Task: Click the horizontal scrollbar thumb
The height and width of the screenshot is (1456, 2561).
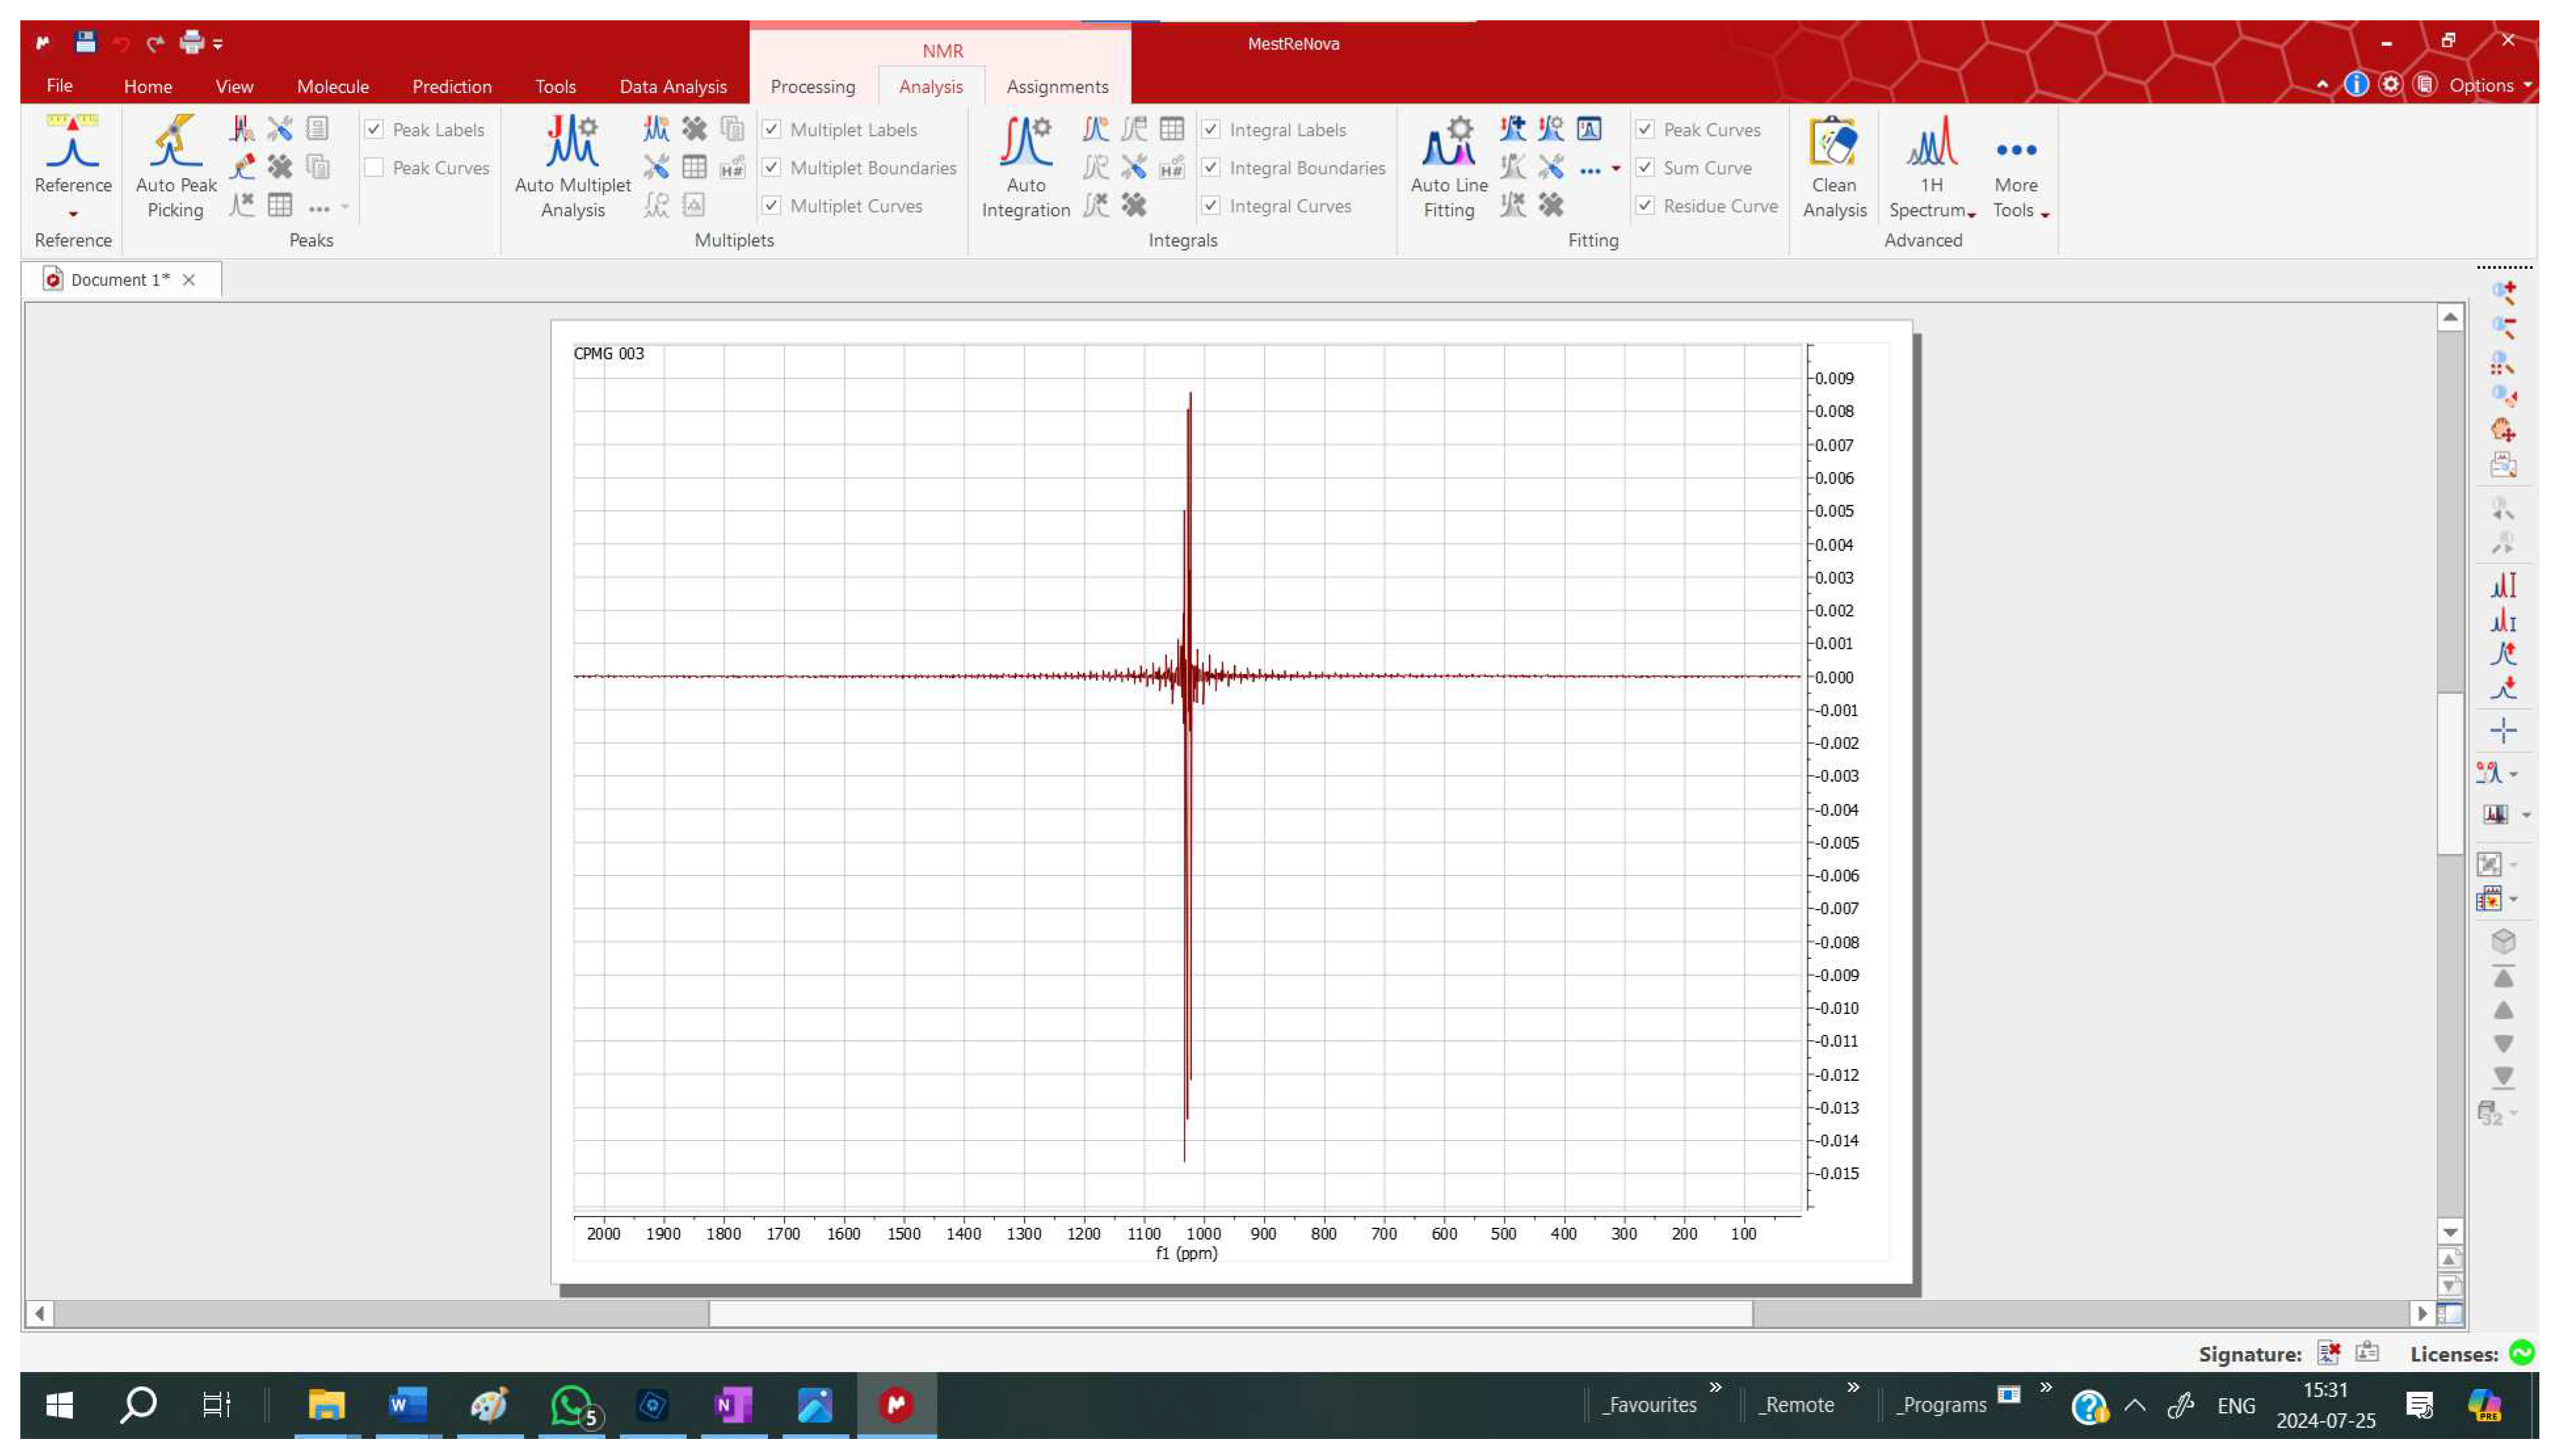Action: coord(1230,1313)
